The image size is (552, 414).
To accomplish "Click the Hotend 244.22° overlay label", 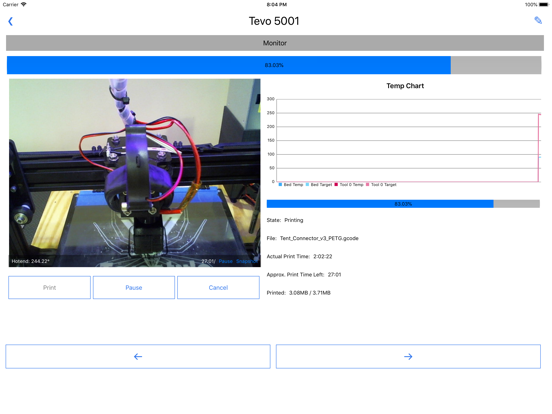I will [x=30, y=261].
